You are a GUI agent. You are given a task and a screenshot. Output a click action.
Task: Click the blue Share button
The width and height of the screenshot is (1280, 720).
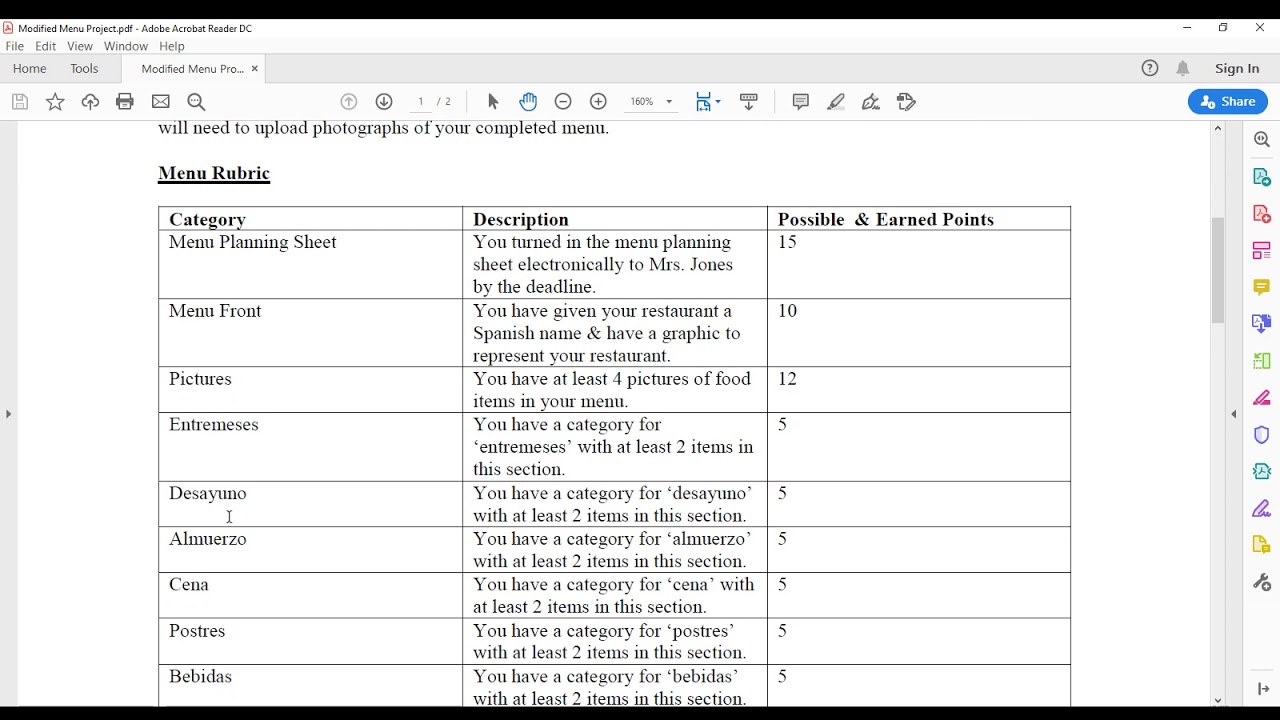coord(1228,102)
